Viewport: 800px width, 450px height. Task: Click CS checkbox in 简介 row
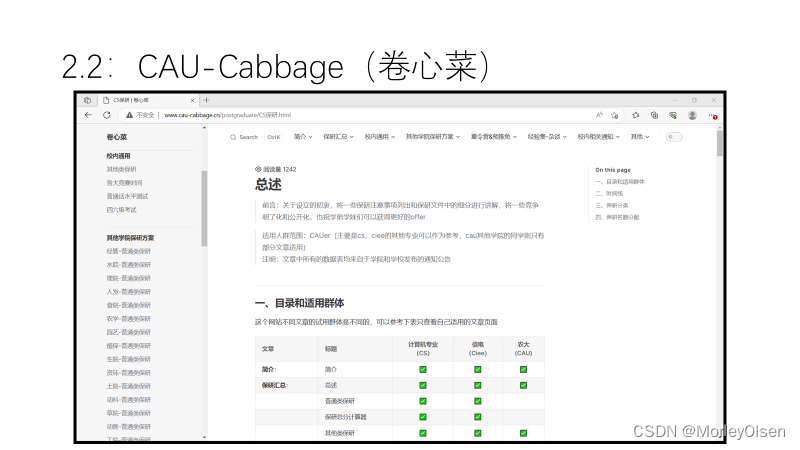point(423,369)
